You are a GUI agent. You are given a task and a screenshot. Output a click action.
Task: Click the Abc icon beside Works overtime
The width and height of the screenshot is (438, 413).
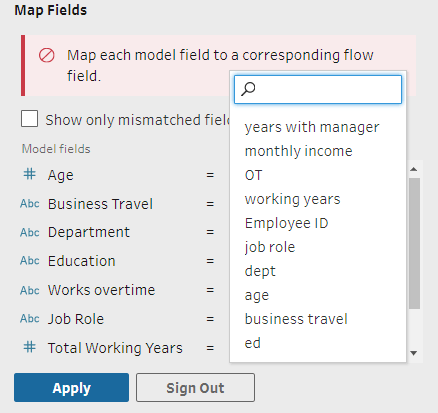[x=30, y=290]
